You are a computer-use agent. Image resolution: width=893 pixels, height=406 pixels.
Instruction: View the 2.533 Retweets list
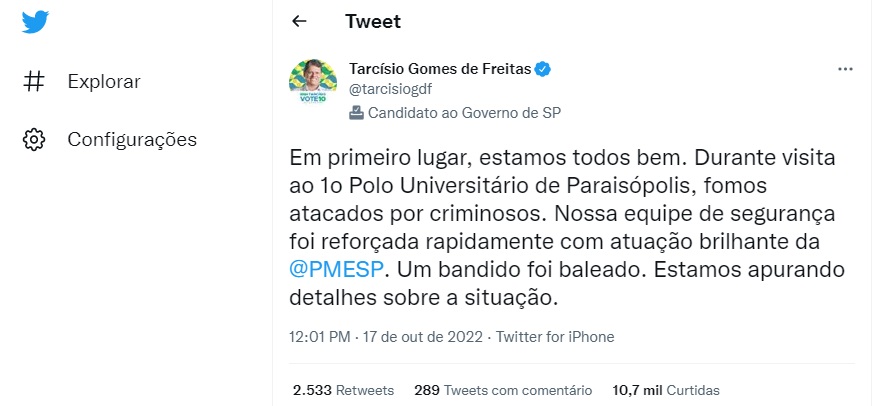coord(343,390)
